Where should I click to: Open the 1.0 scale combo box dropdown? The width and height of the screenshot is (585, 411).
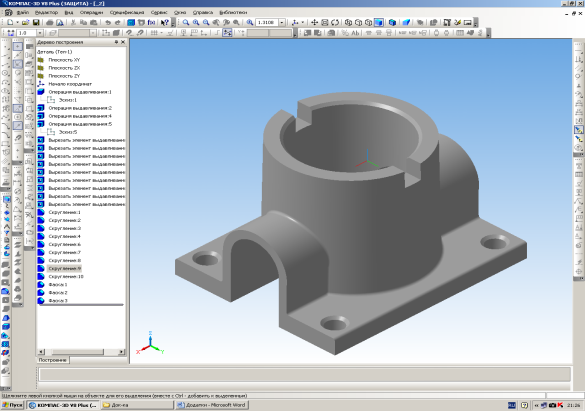40,33
